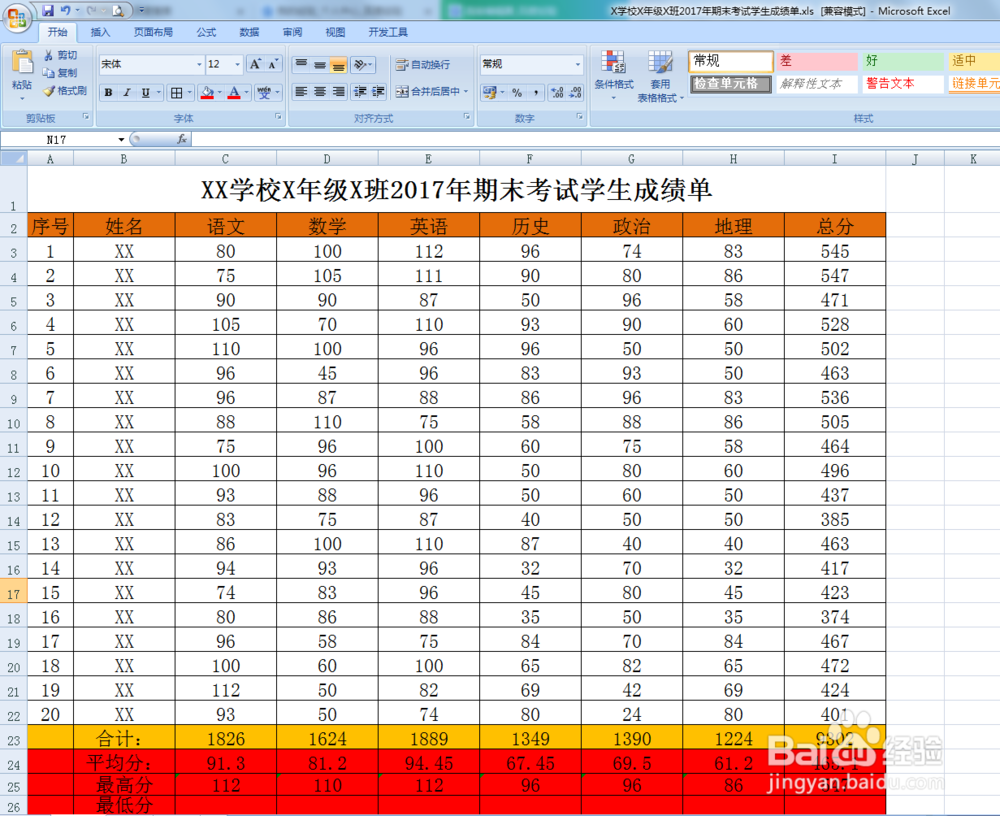Image resolution: width=1000 pixels, height=816 pixels.
Task: Apply yellow fill color bucket
Action: tap(207, 93)
